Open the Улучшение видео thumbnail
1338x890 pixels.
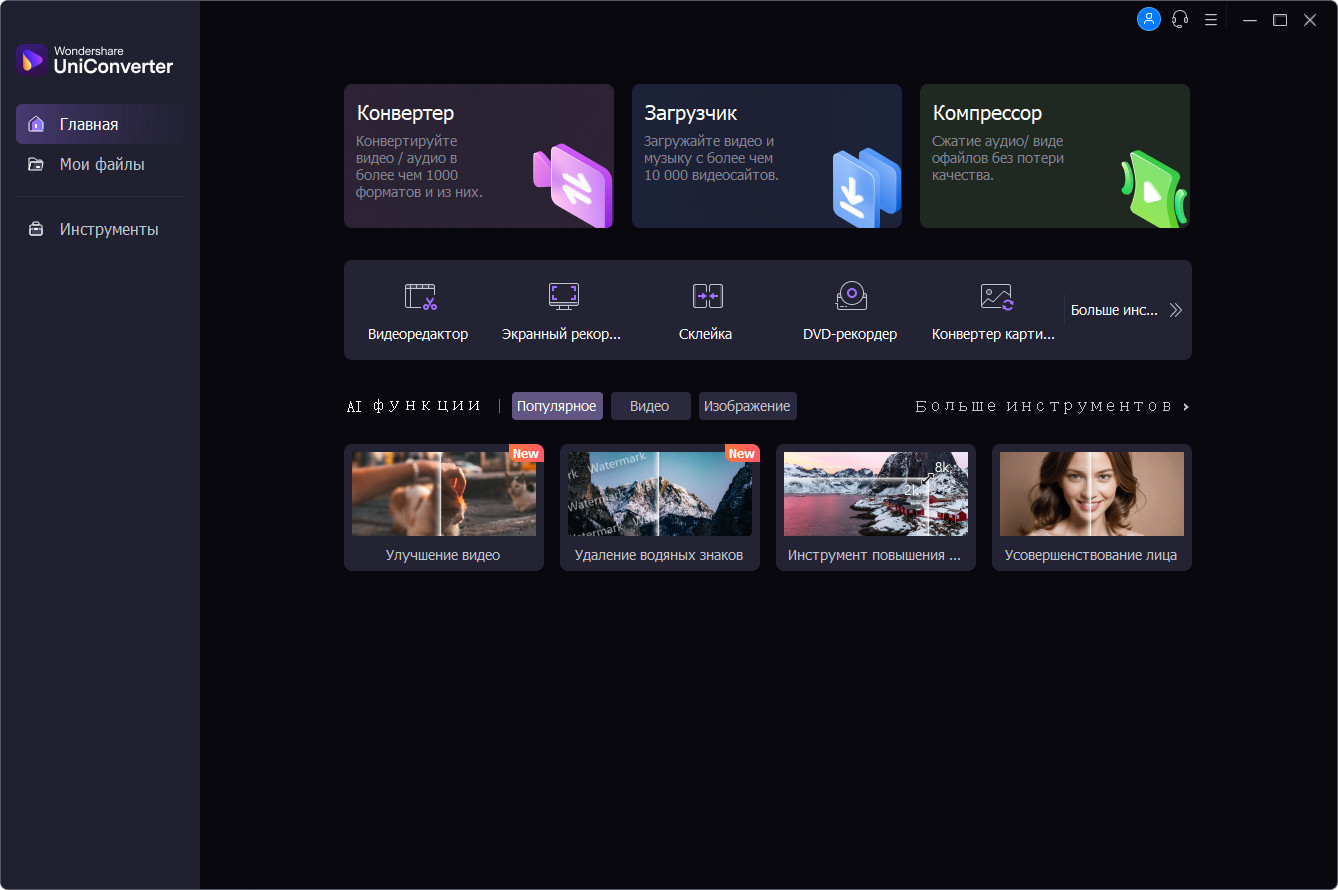tap(444, 494)
